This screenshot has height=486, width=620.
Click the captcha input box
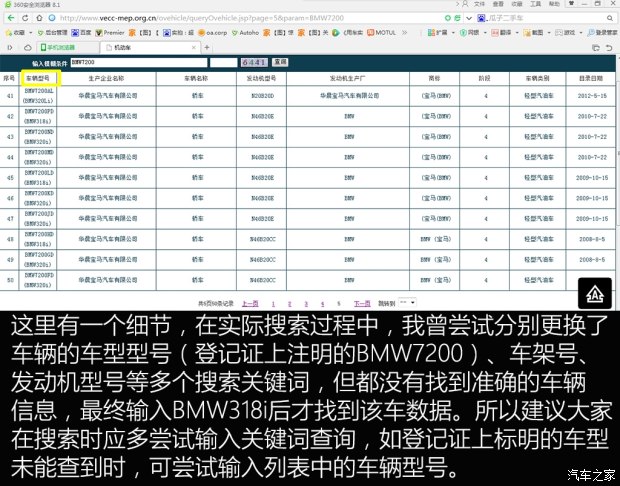pos(223,62)
